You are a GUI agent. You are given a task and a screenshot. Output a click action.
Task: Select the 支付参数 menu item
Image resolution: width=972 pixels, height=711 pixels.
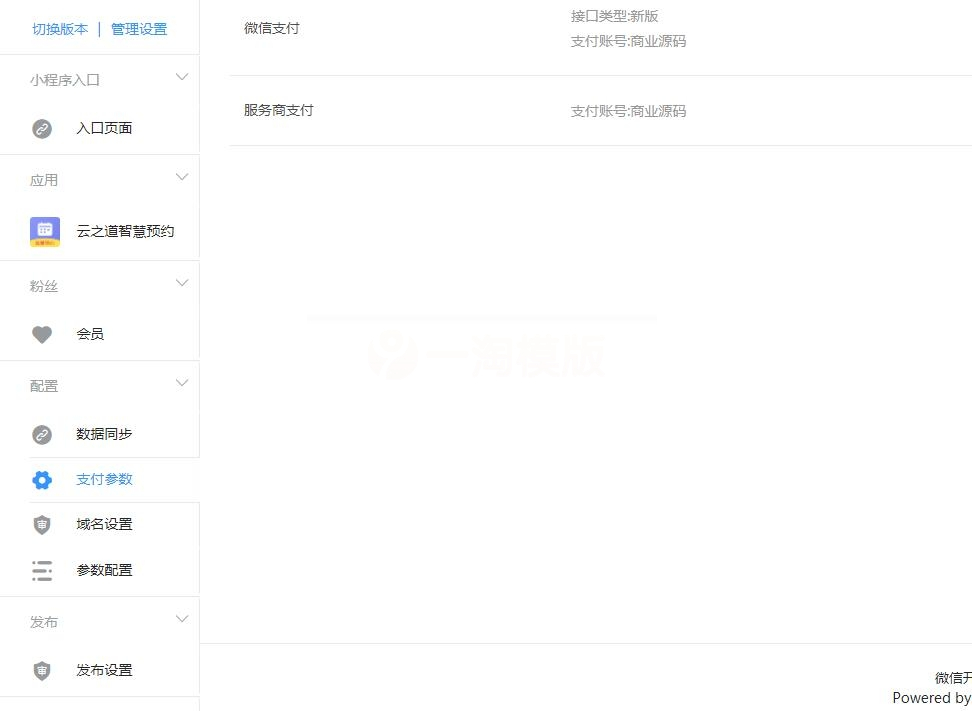pyautogui.click(x=105, y=479)
